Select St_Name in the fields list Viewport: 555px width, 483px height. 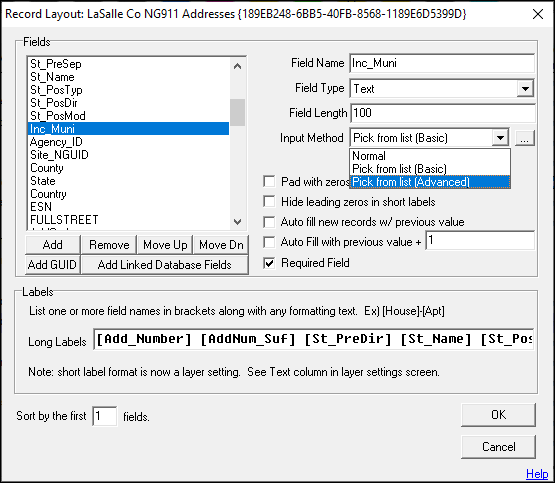tap(128, 77)
